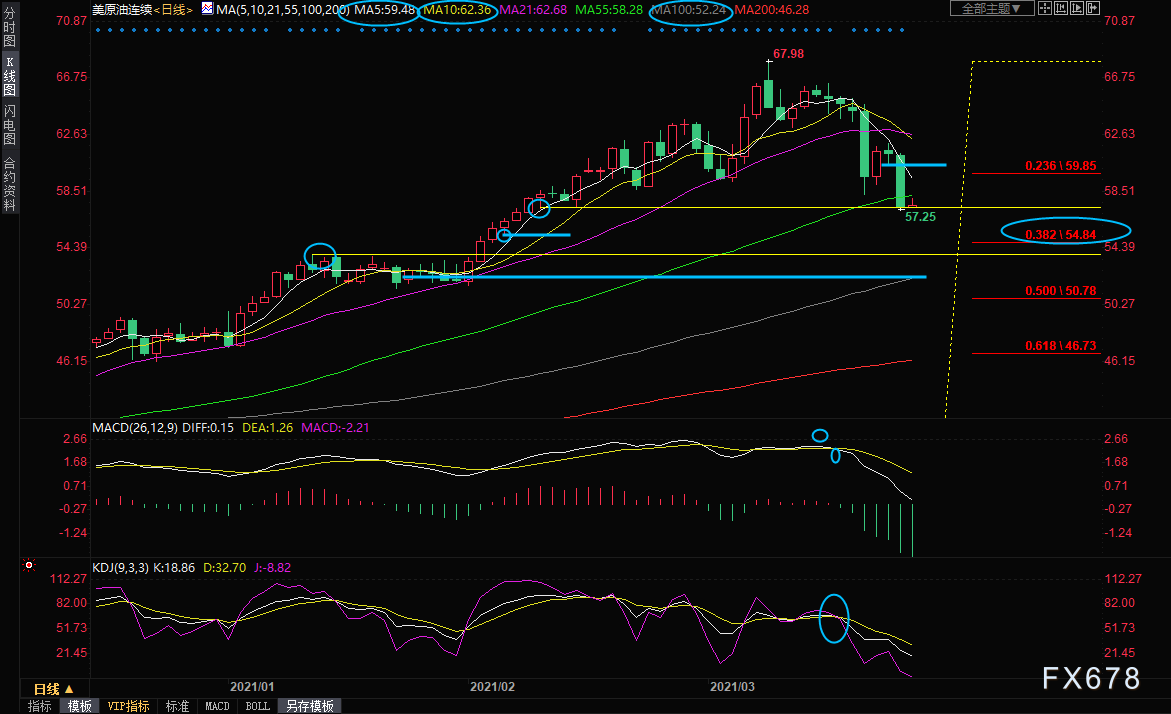Click the red sun icon beside KDJ panel
The height and width of the screenshot is (714, 1171).
29,566
